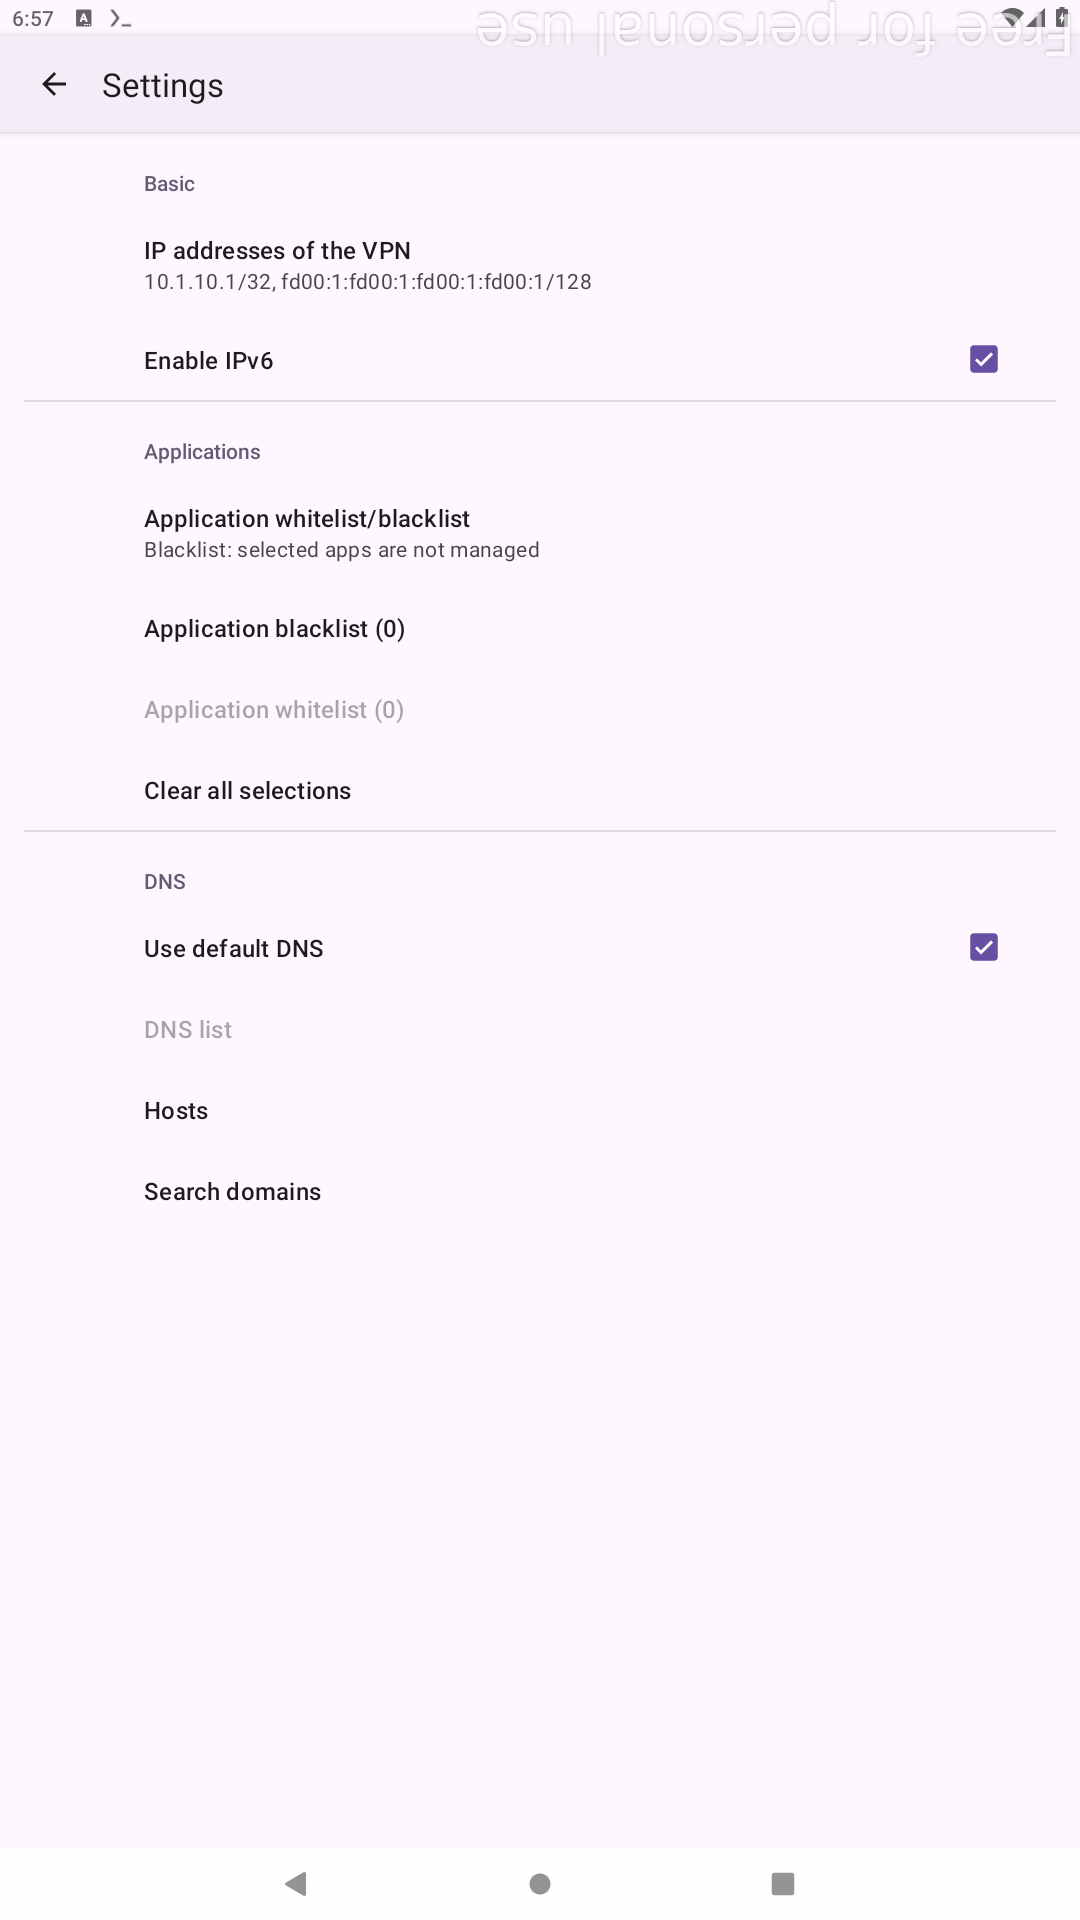The height and width of the screenshot is (1920, 1080).
Task: Disable the Enable IPv6 checkbox
Action: (x=984, y=359)
